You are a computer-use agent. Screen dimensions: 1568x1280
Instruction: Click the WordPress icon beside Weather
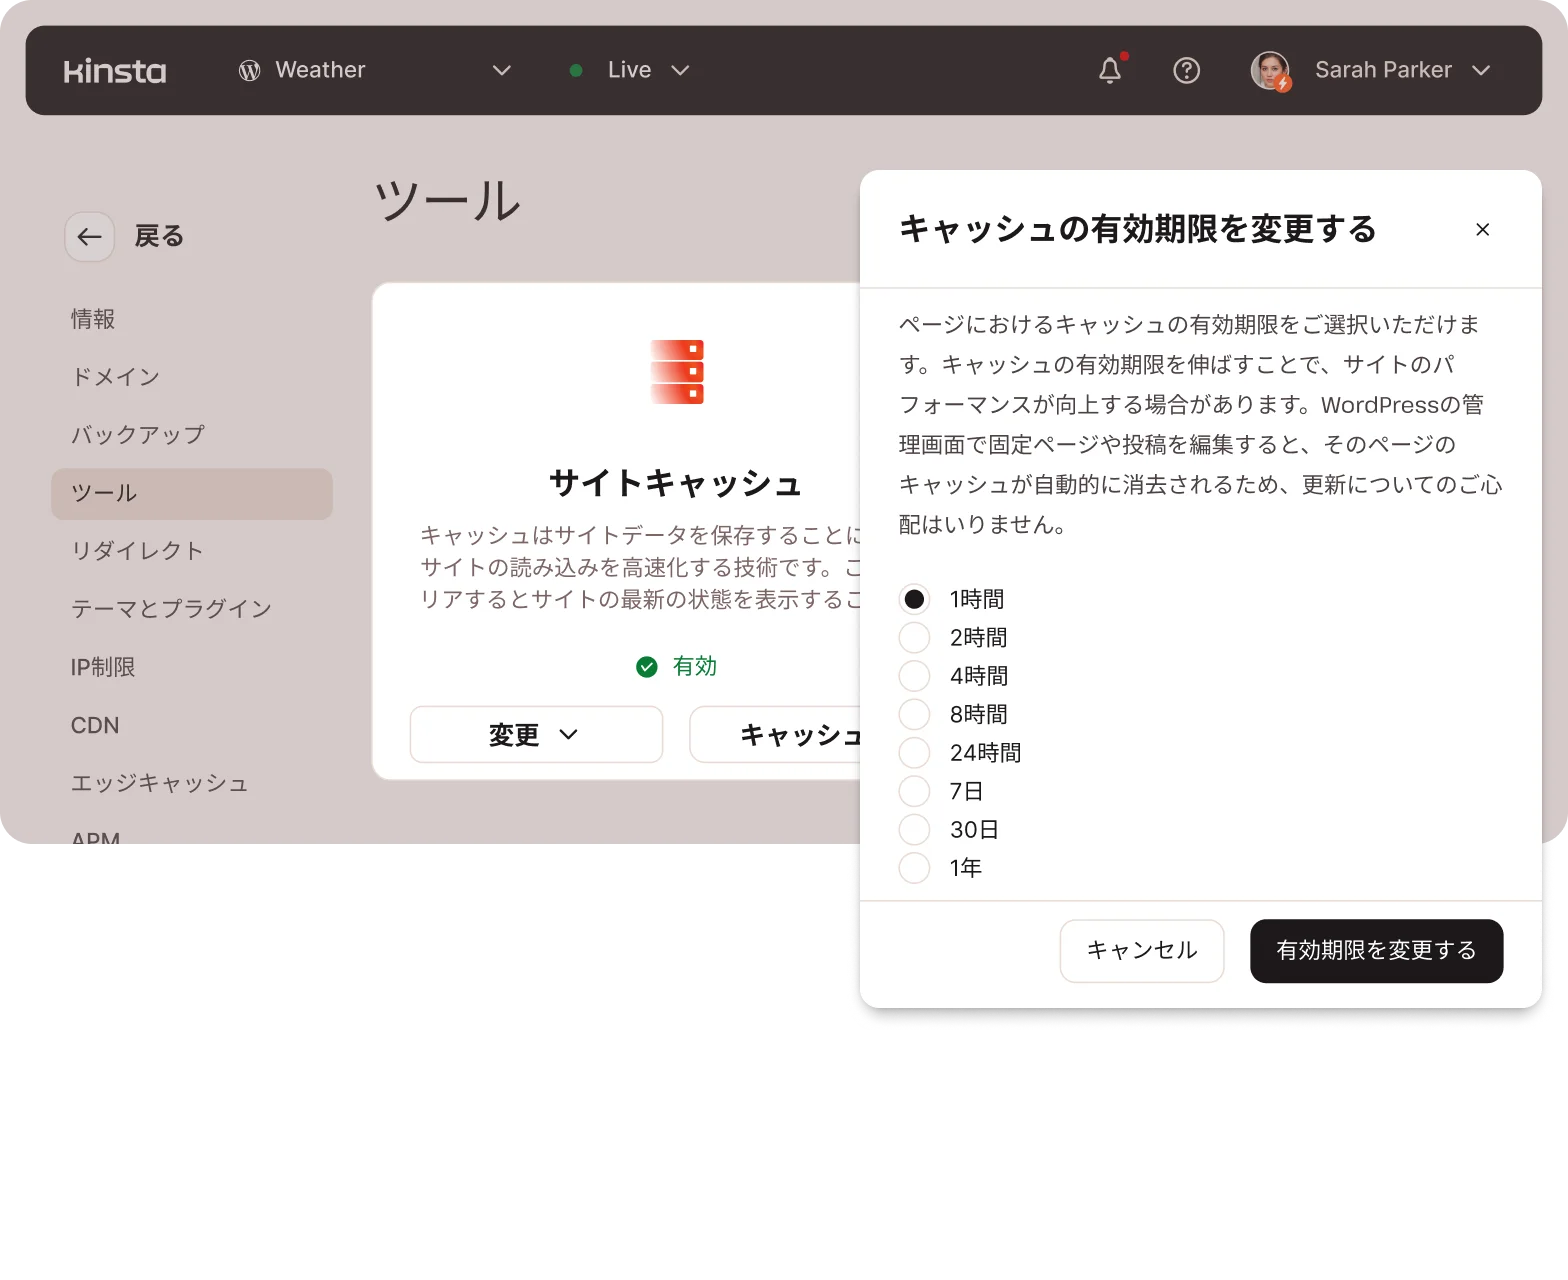click(x=250, y=70)
